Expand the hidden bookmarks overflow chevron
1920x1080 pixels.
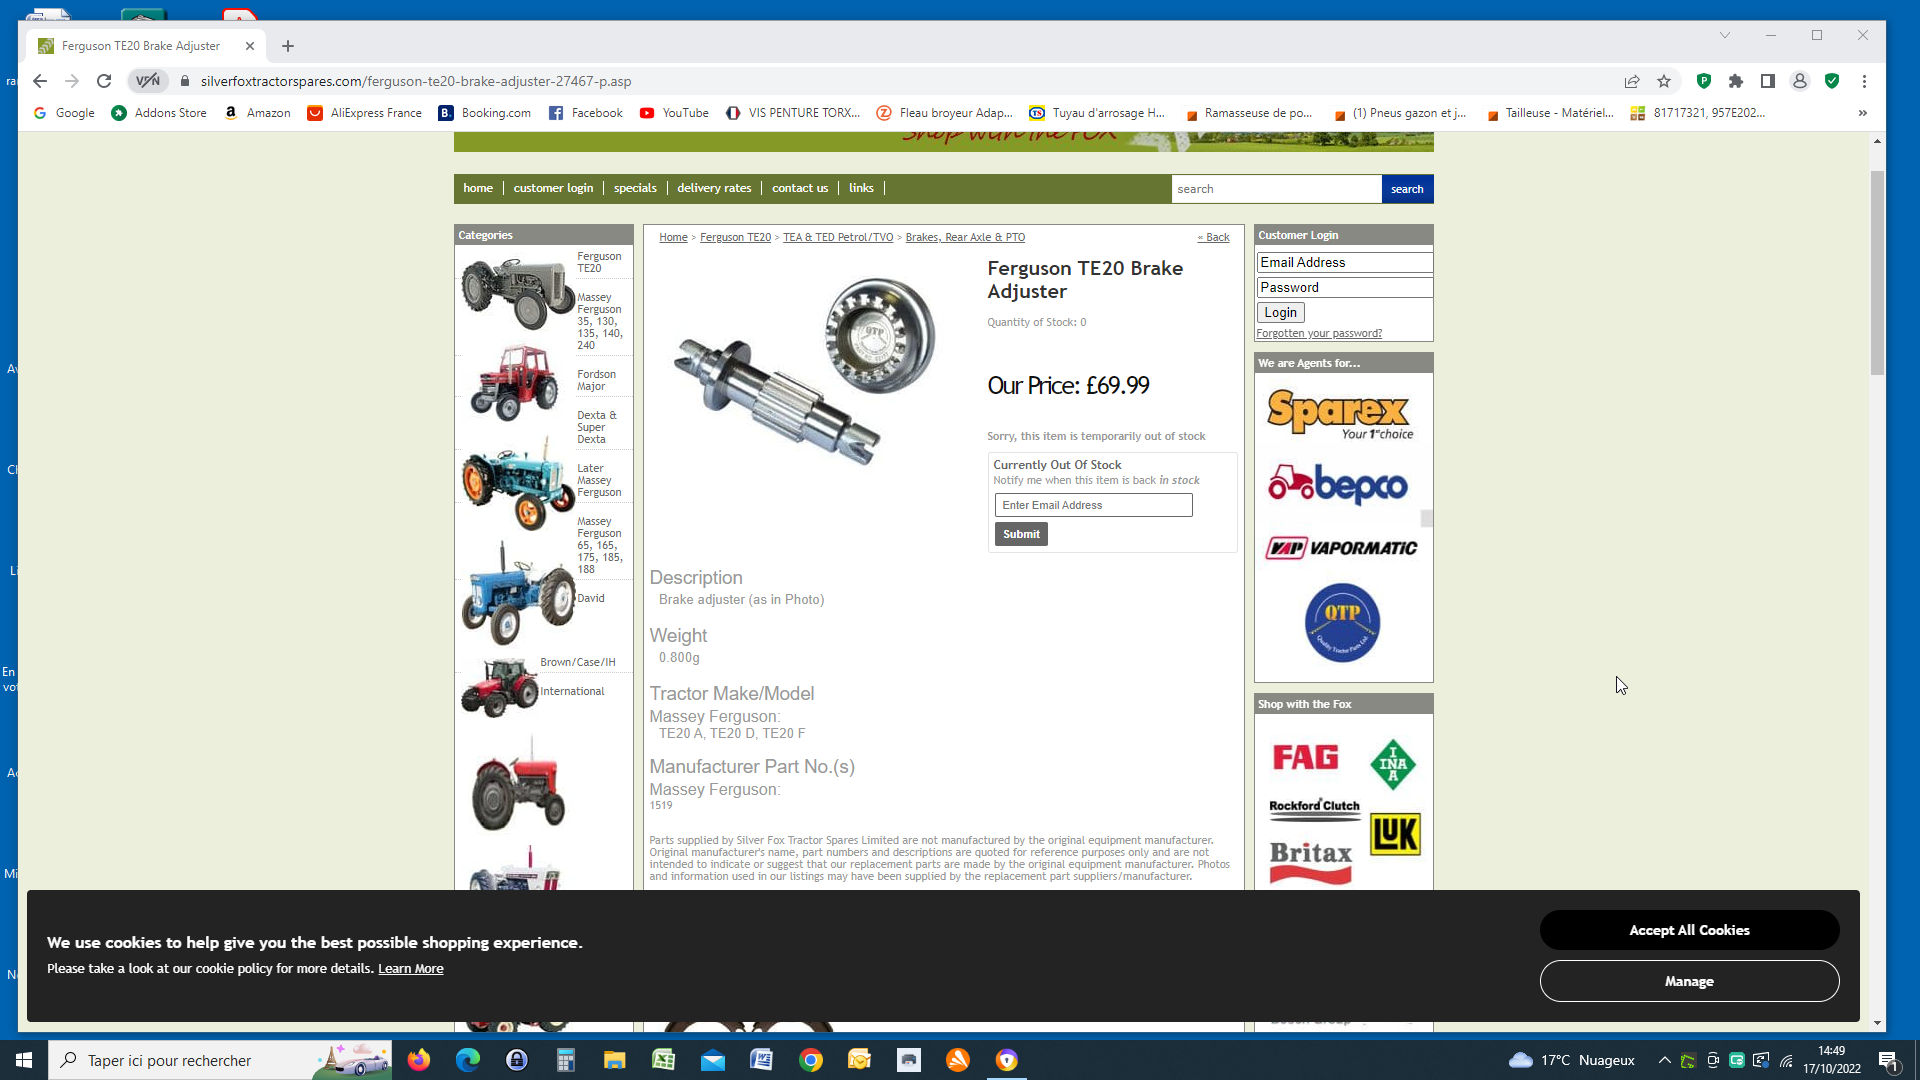coord(1863,113)
